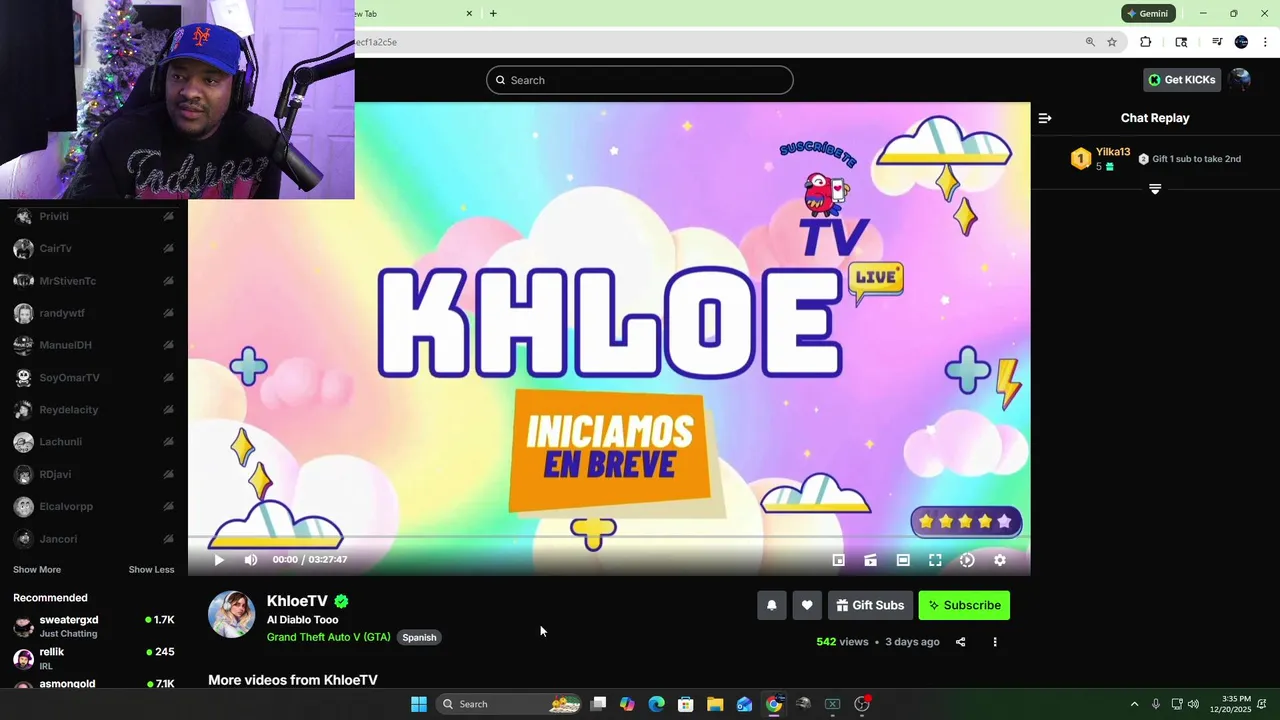Open recommended rellik stream
The image size is (1280, 720).
[x=94, y=658]
